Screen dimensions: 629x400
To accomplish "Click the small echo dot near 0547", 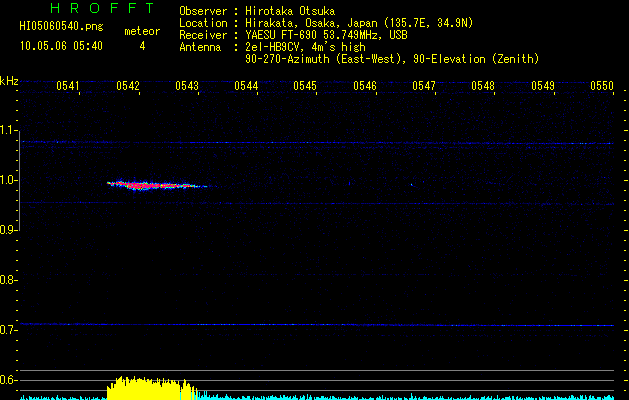I will click(412, 185).
